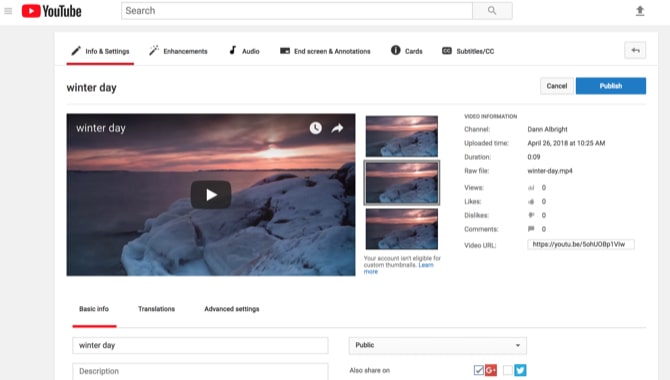Click the winter day title field

200,345
